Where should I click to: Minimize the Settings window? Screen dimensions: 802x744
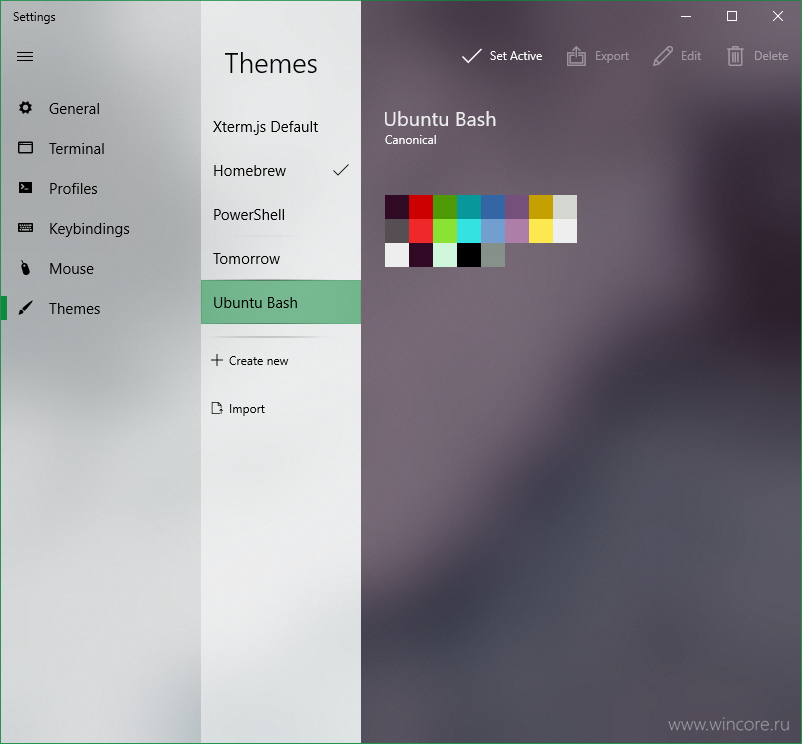tap(686, 16)
